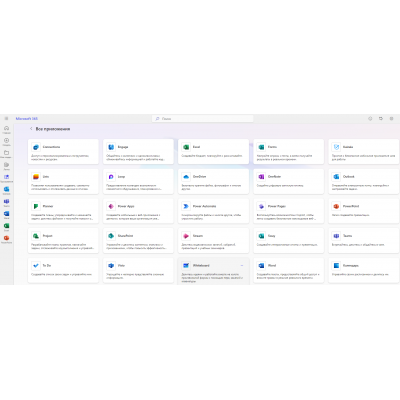Screen dimensions: 400x400
Task: Click the Microsoft 365 header link
Action: 27,119
